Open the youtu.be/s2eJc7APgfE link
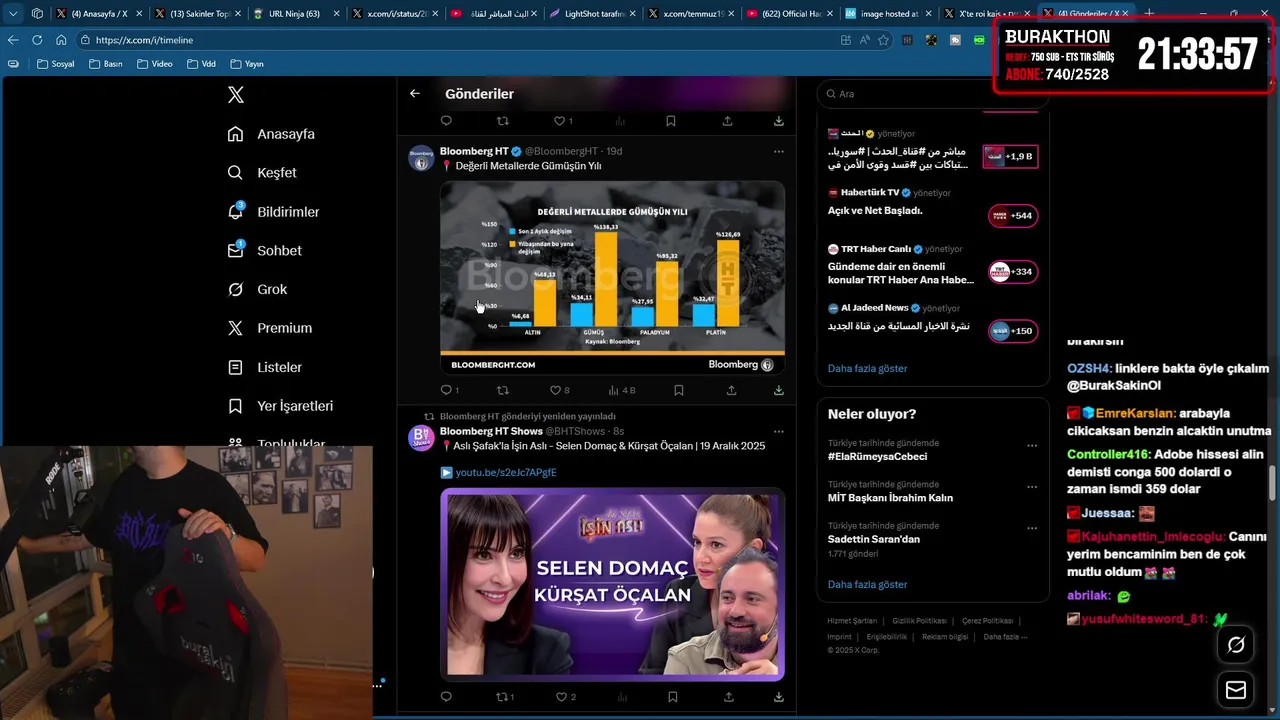The height and width of the screenshot is (720, 1280). point(506,472)
